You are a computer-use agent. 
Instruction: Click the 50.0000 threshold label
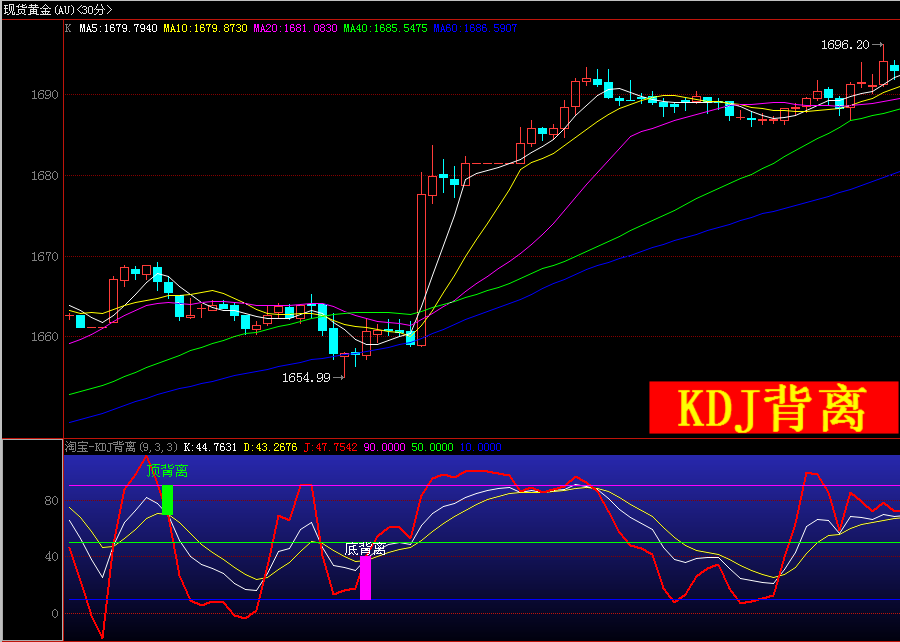[432, 447]
